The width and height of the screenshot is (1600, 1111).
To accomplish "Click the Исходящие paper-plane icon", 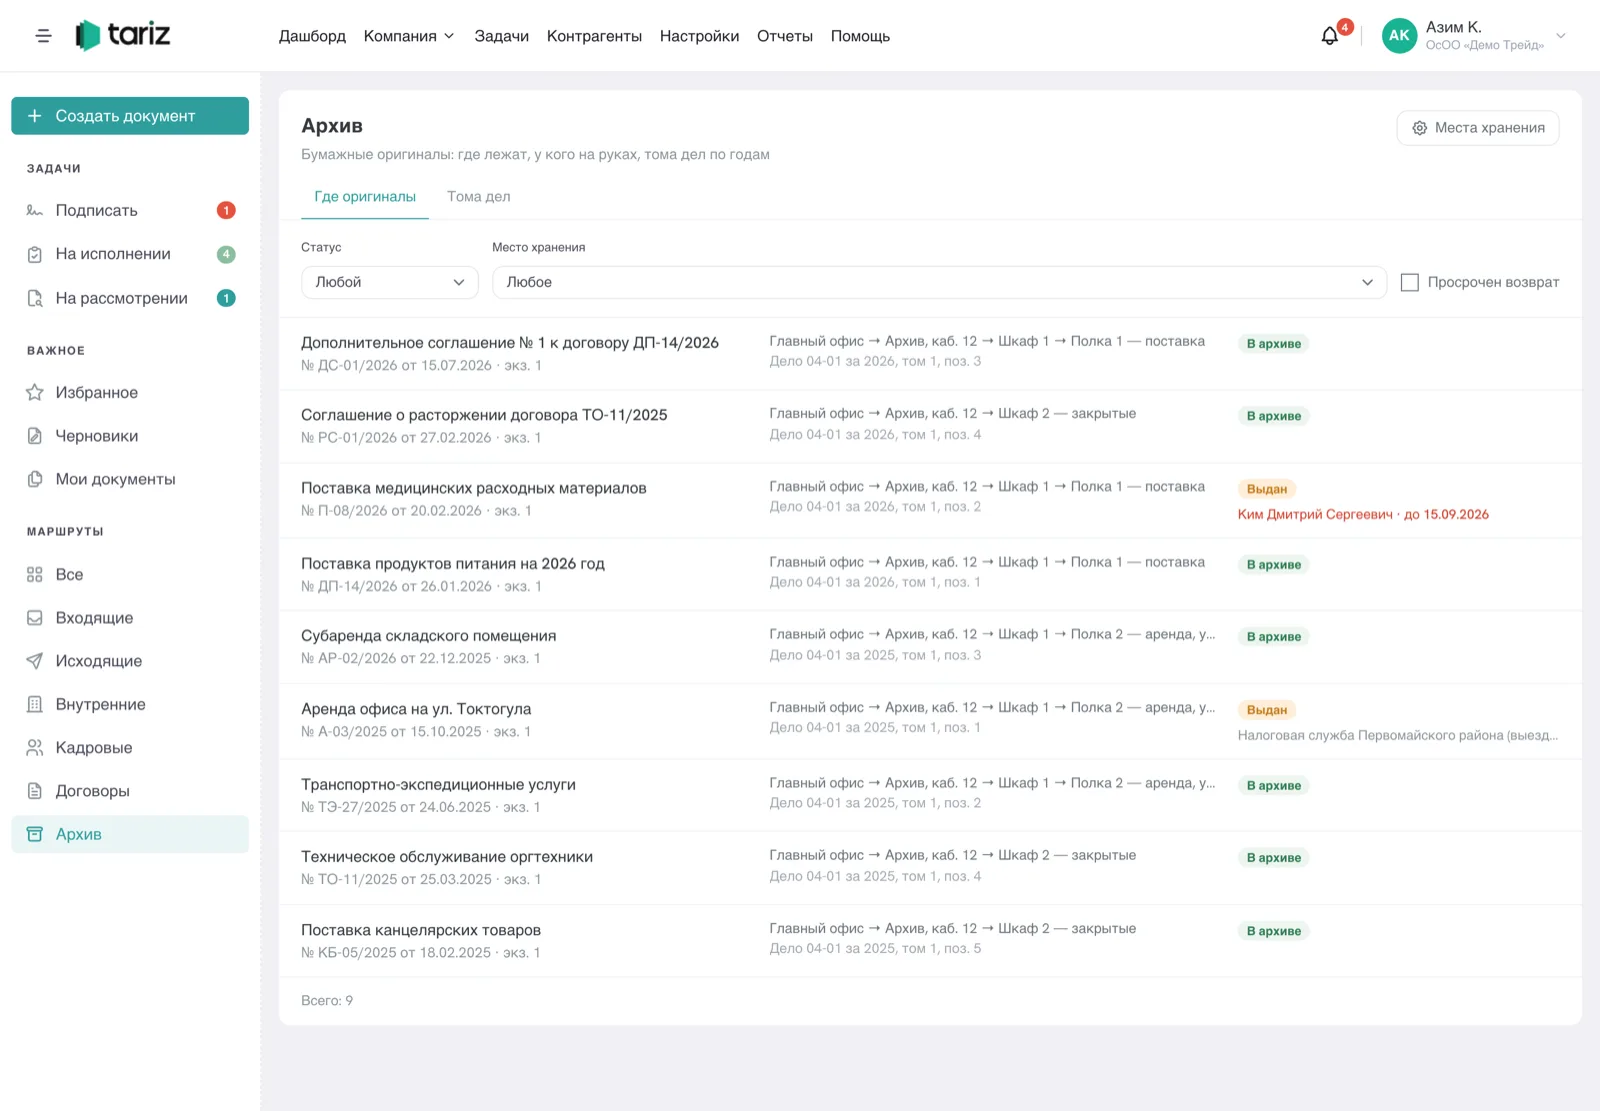I will point(35,661).
